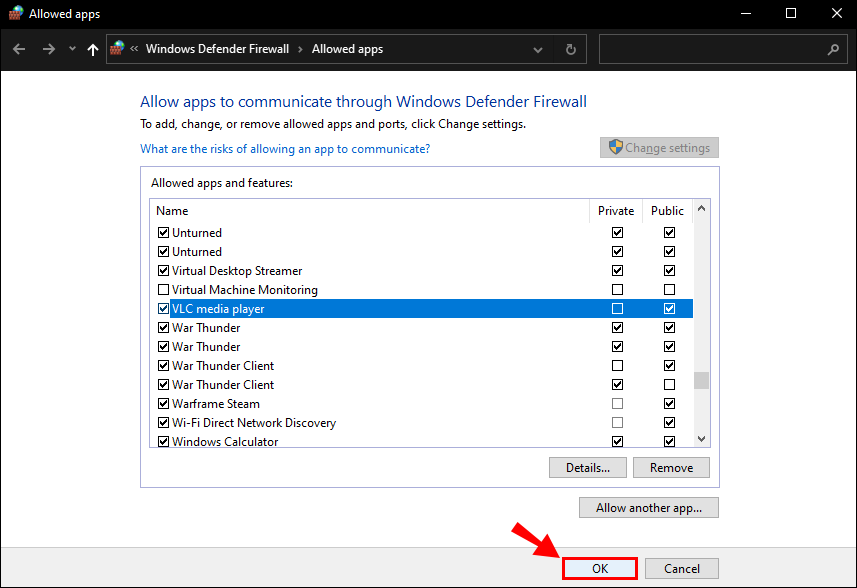The width and height of the screenshot is (857, 588).
Task: Click the Allow another app button
Action: 648,508
